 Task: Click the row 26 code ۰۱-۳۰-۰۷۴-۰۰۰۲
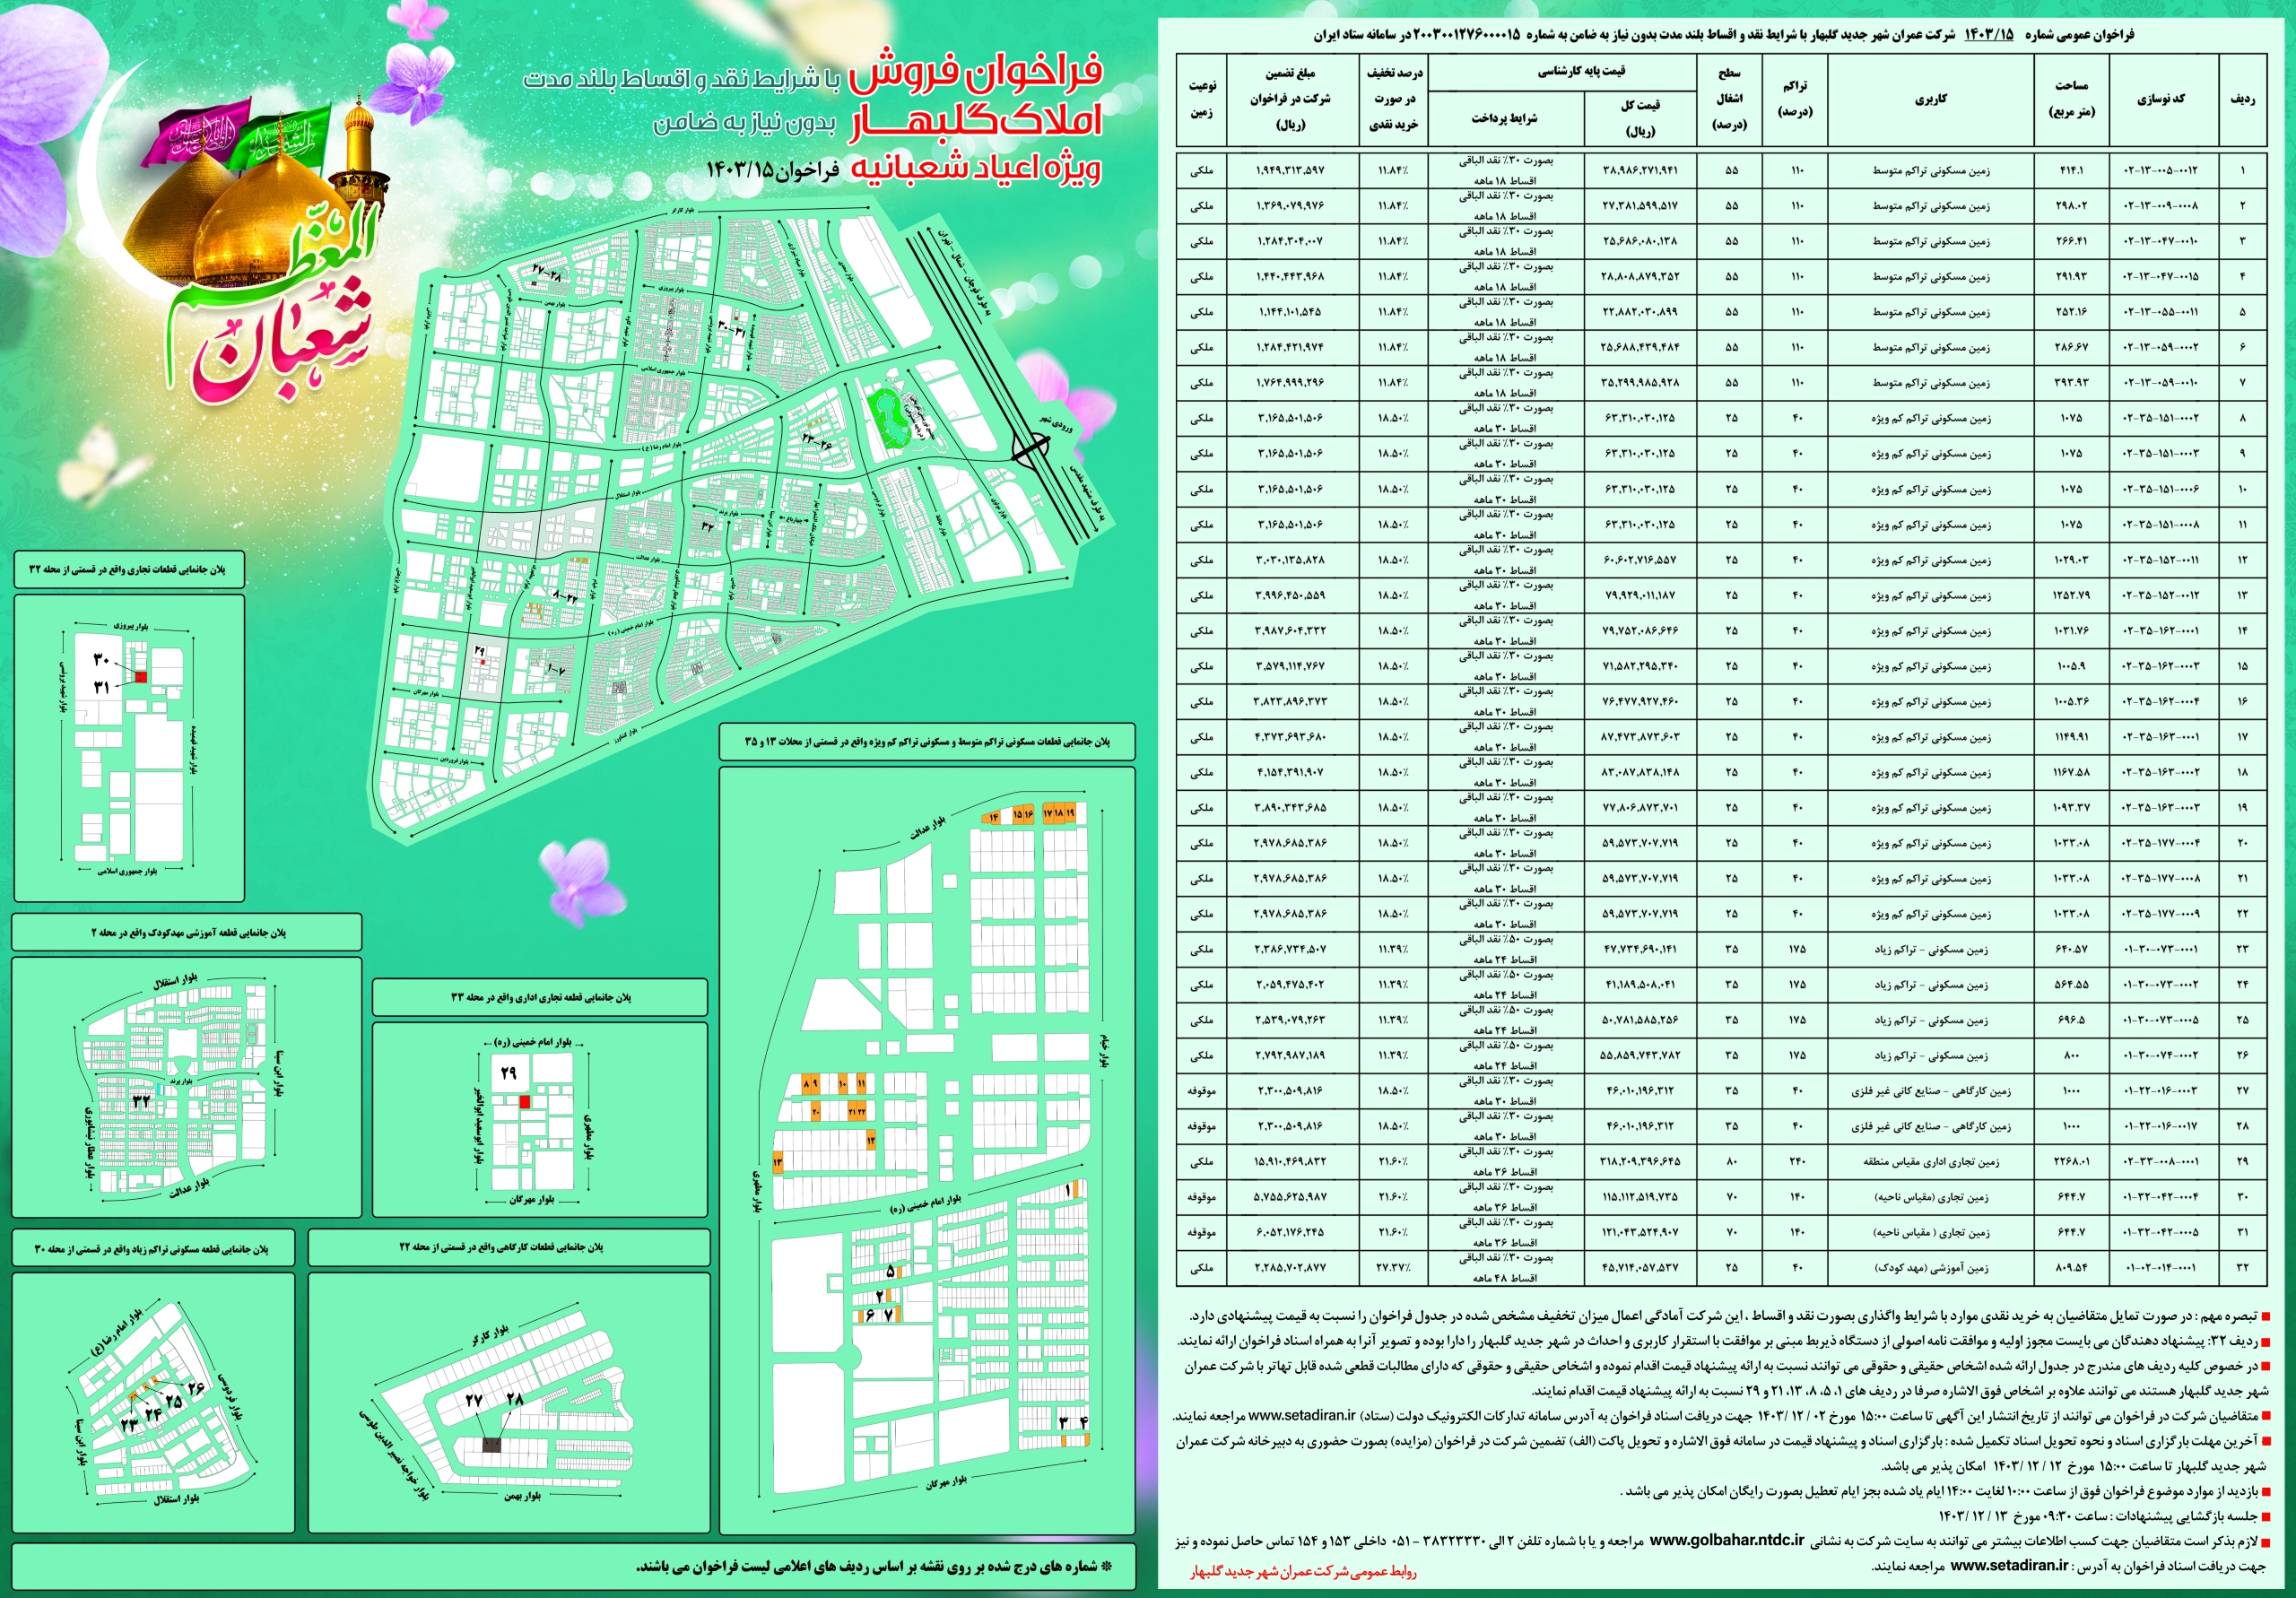coord(2161,1055)
